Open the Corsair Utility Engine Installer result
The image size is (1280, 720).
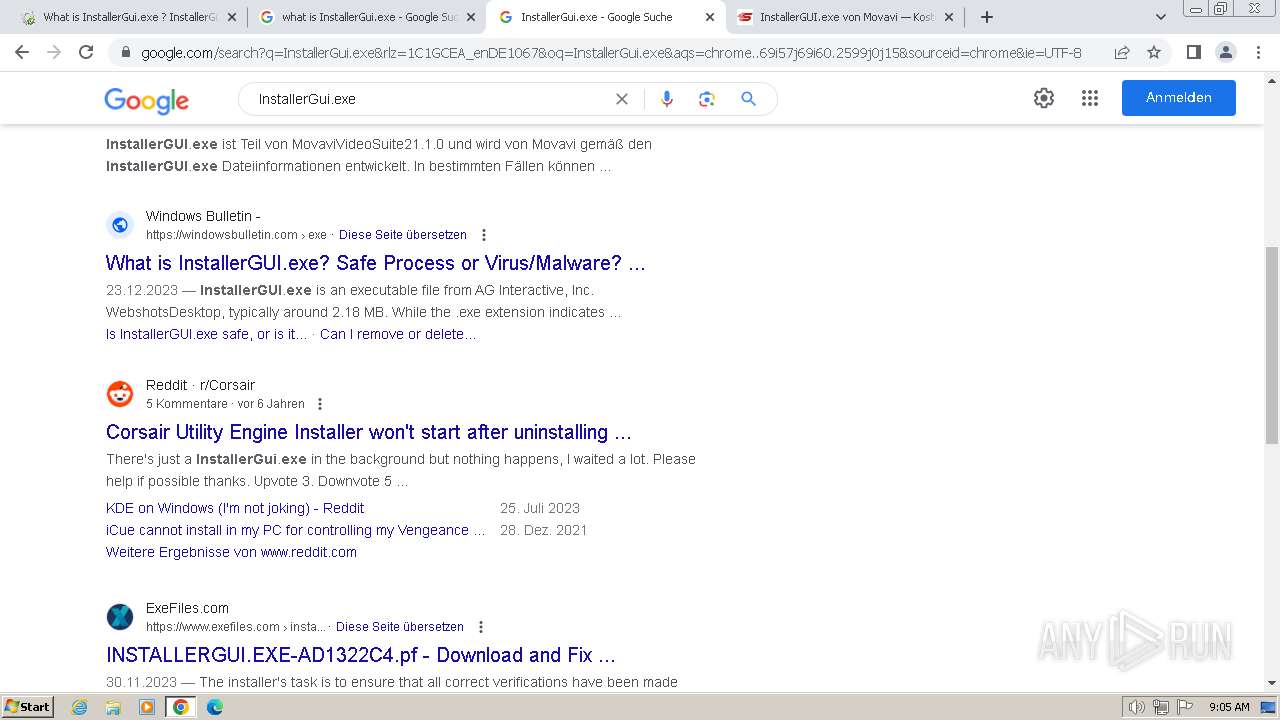pyautogui.click(x=369, y=432)
